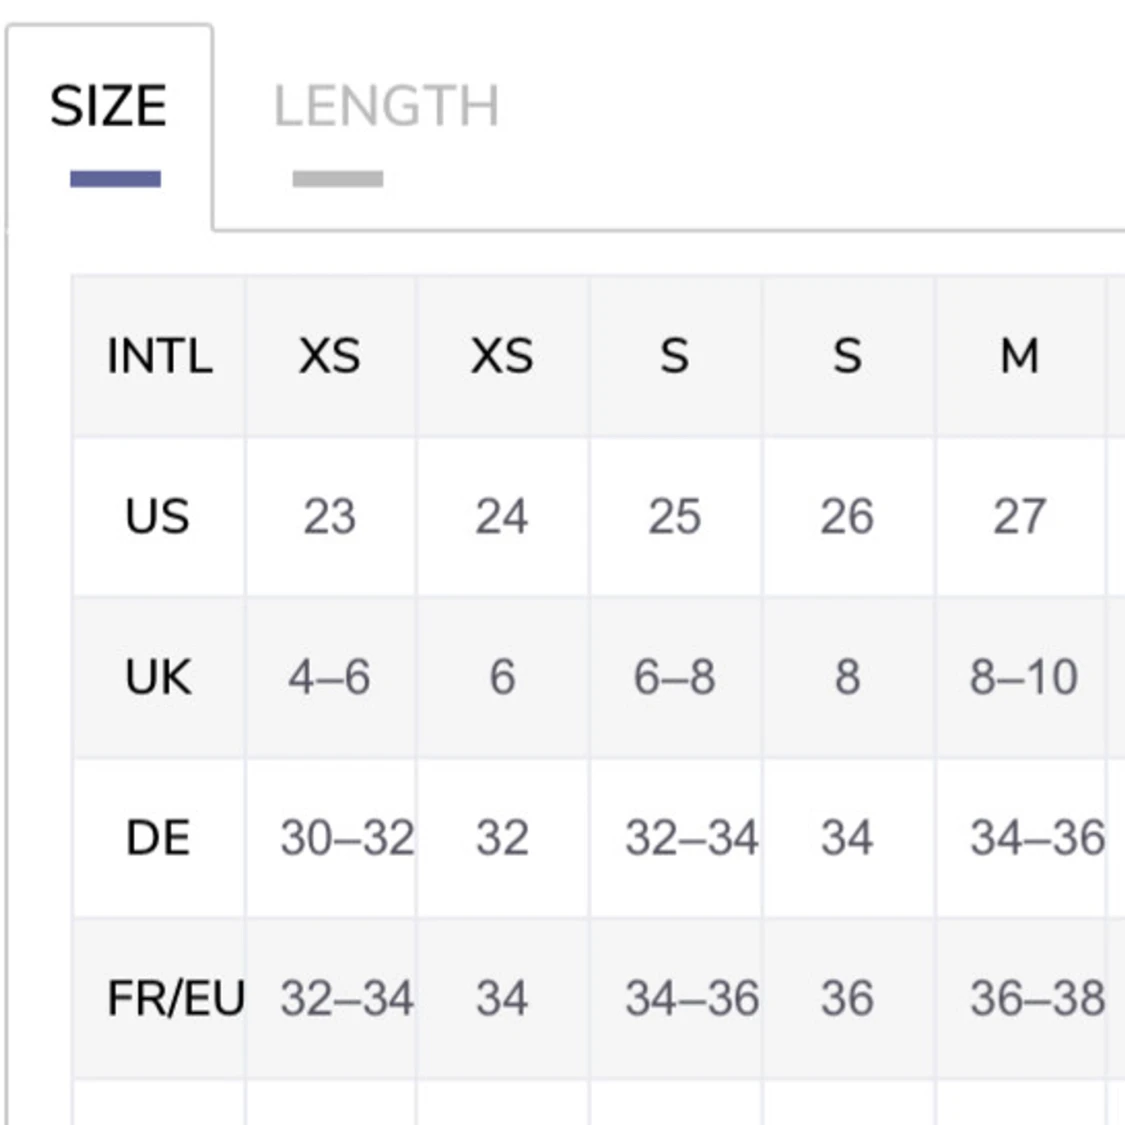Click the first XS column header
The height and width of the screenshot is (1125, 1125).
coord(330,356)
